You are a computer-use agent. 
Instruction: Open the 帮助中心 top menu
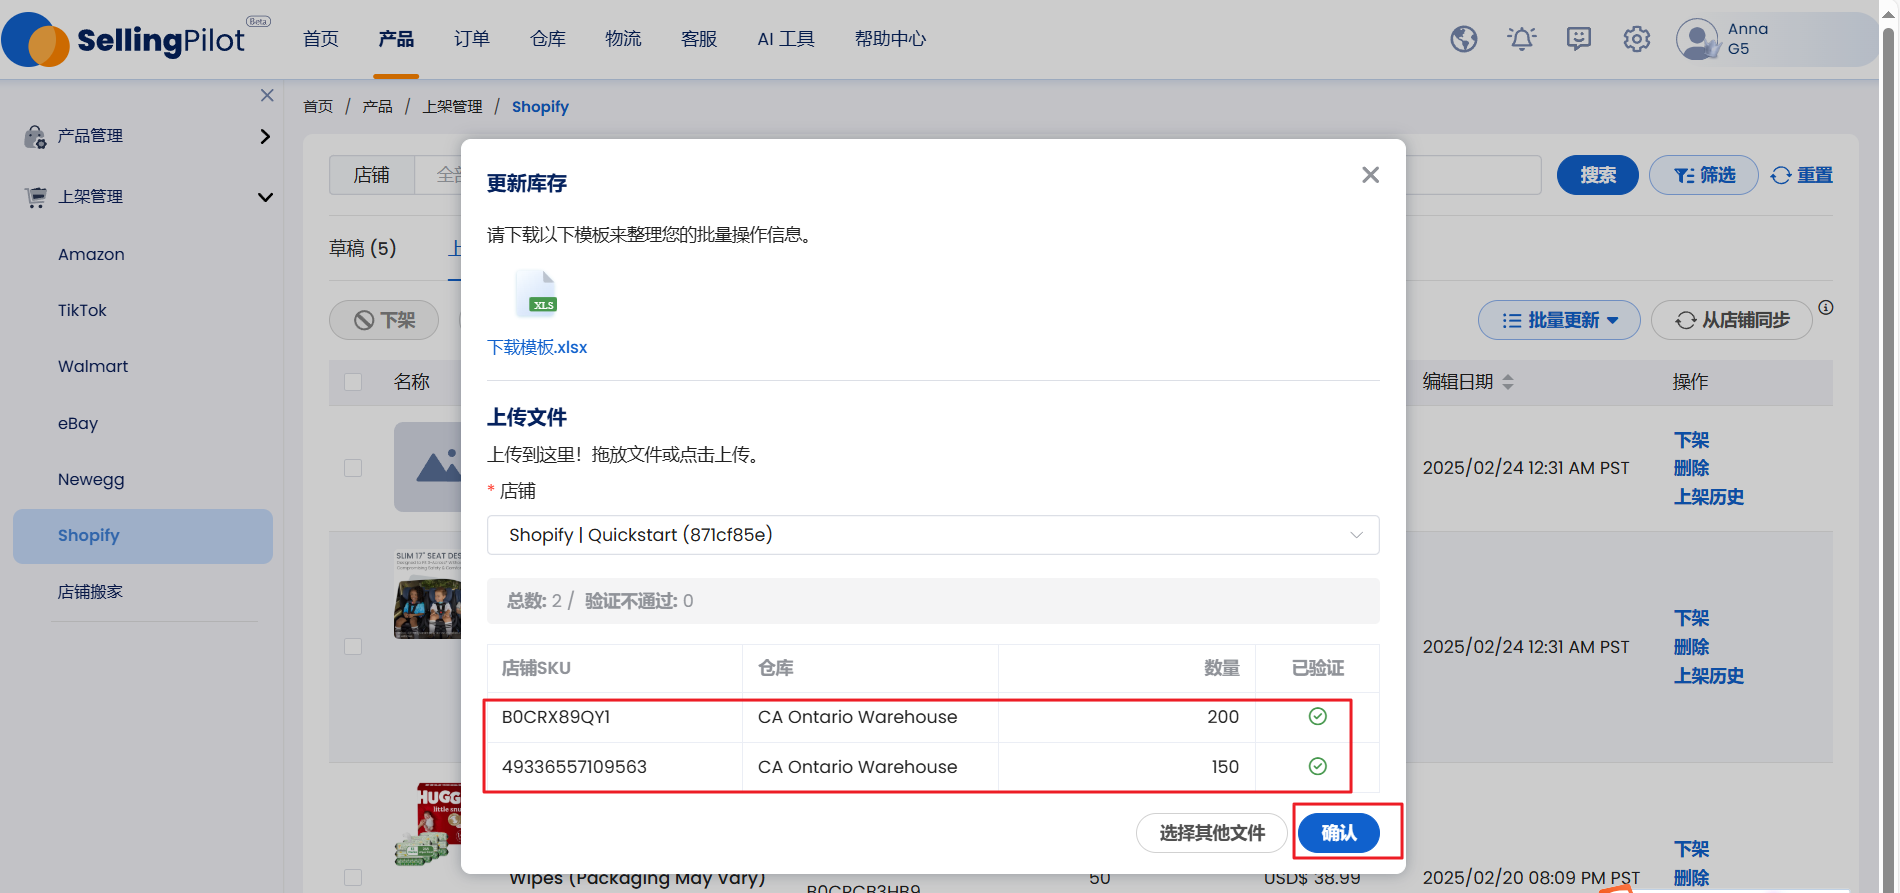(890, 39)
